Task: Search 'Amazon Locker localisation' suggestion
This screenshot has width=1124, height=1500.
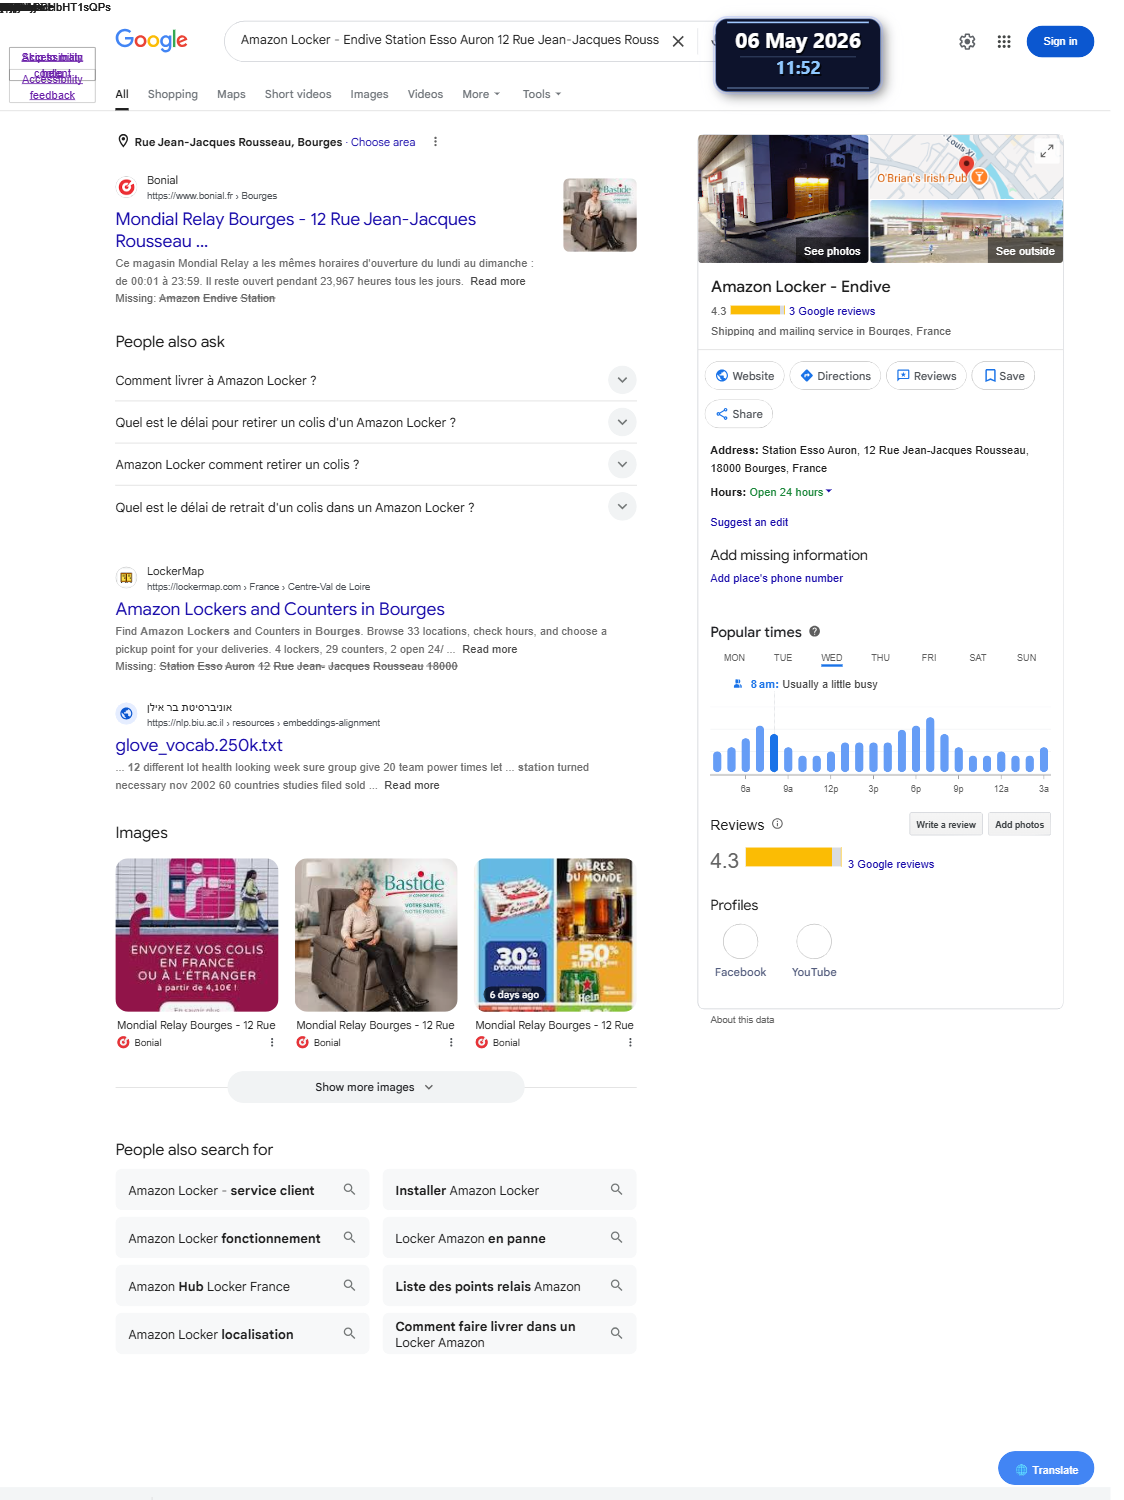Action: point(242,1334)
